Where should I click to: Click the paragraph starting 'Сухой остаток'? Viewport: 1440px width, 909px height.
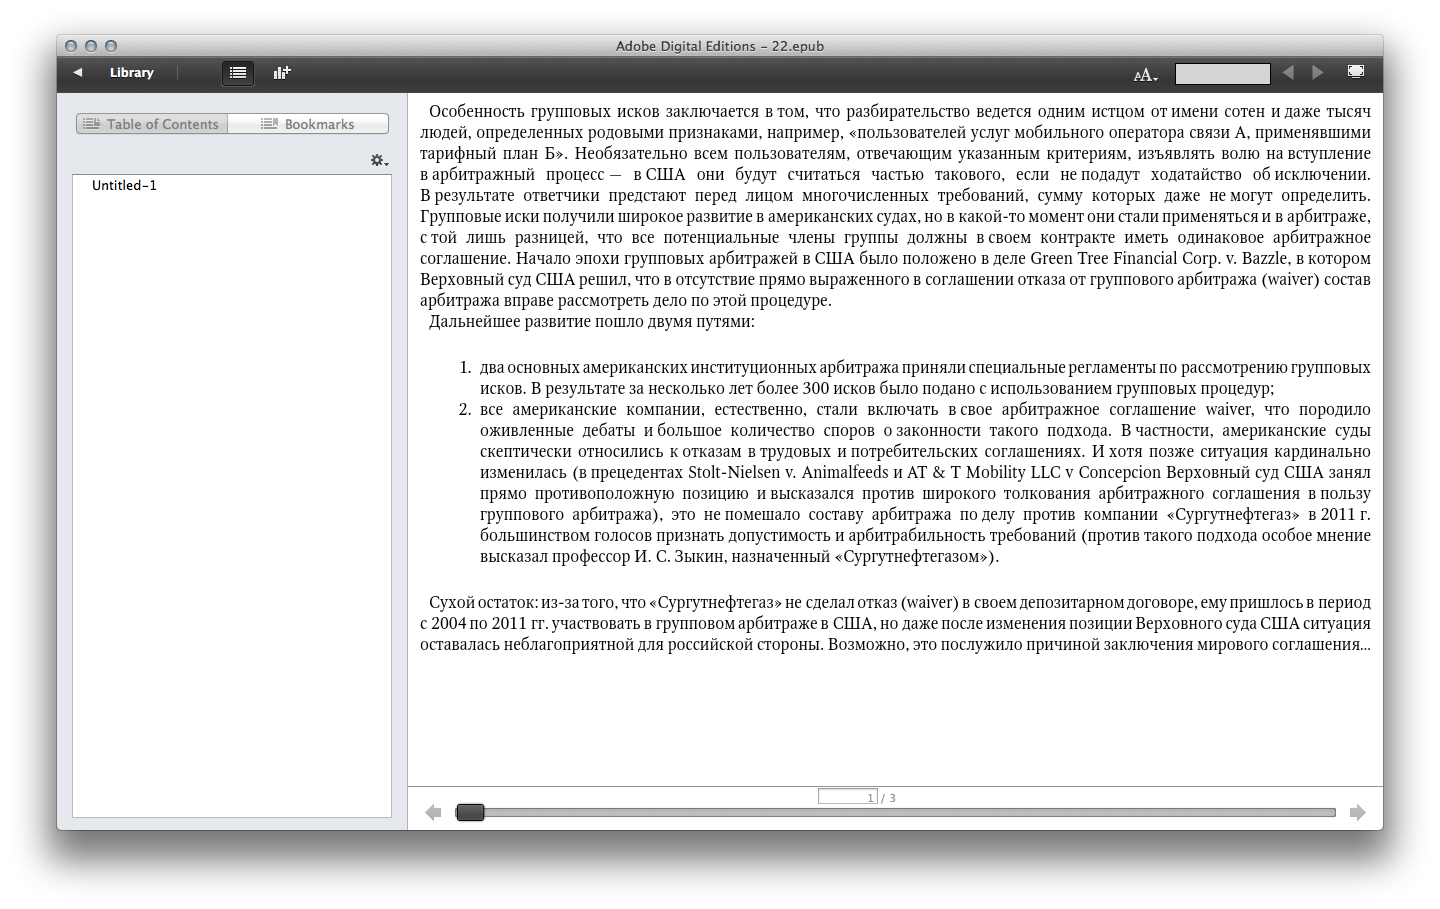[895, 624]
